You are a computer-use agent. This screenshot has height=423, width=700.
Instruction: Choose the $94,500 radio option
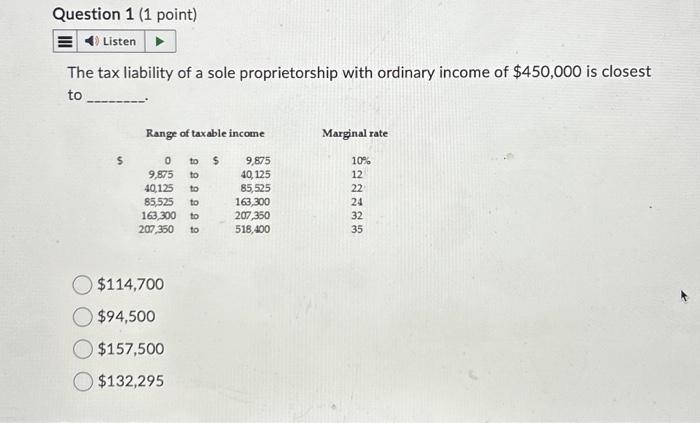tap(82, 317)
